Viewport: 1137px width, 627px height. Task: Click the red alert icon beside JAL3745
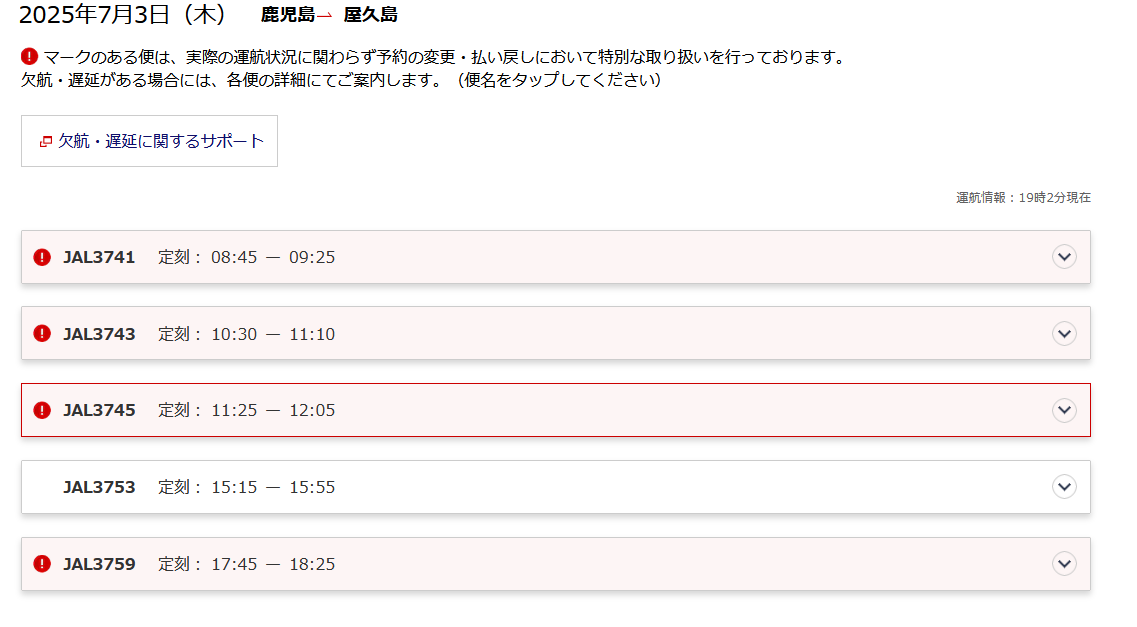[42, 410]
